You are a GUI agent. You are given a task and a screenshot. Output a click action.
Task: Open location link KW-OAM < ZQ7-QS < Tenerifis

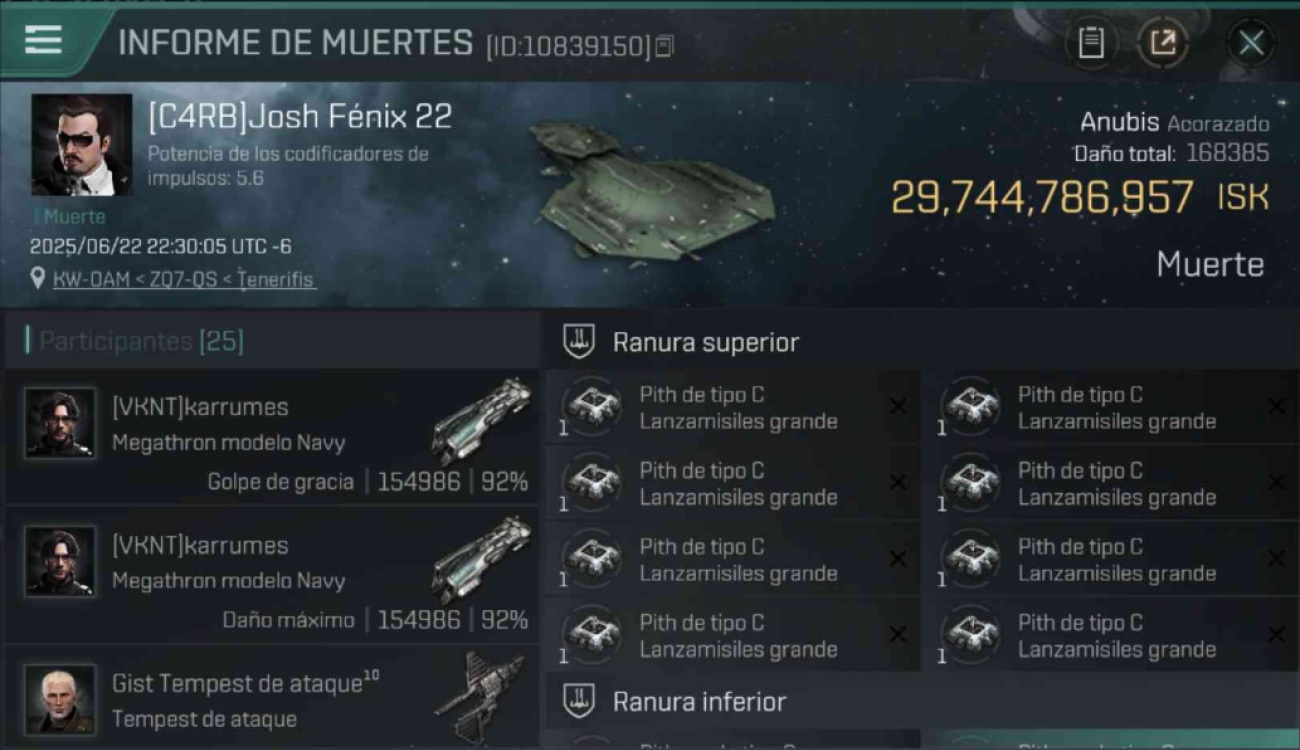[183, 280]
